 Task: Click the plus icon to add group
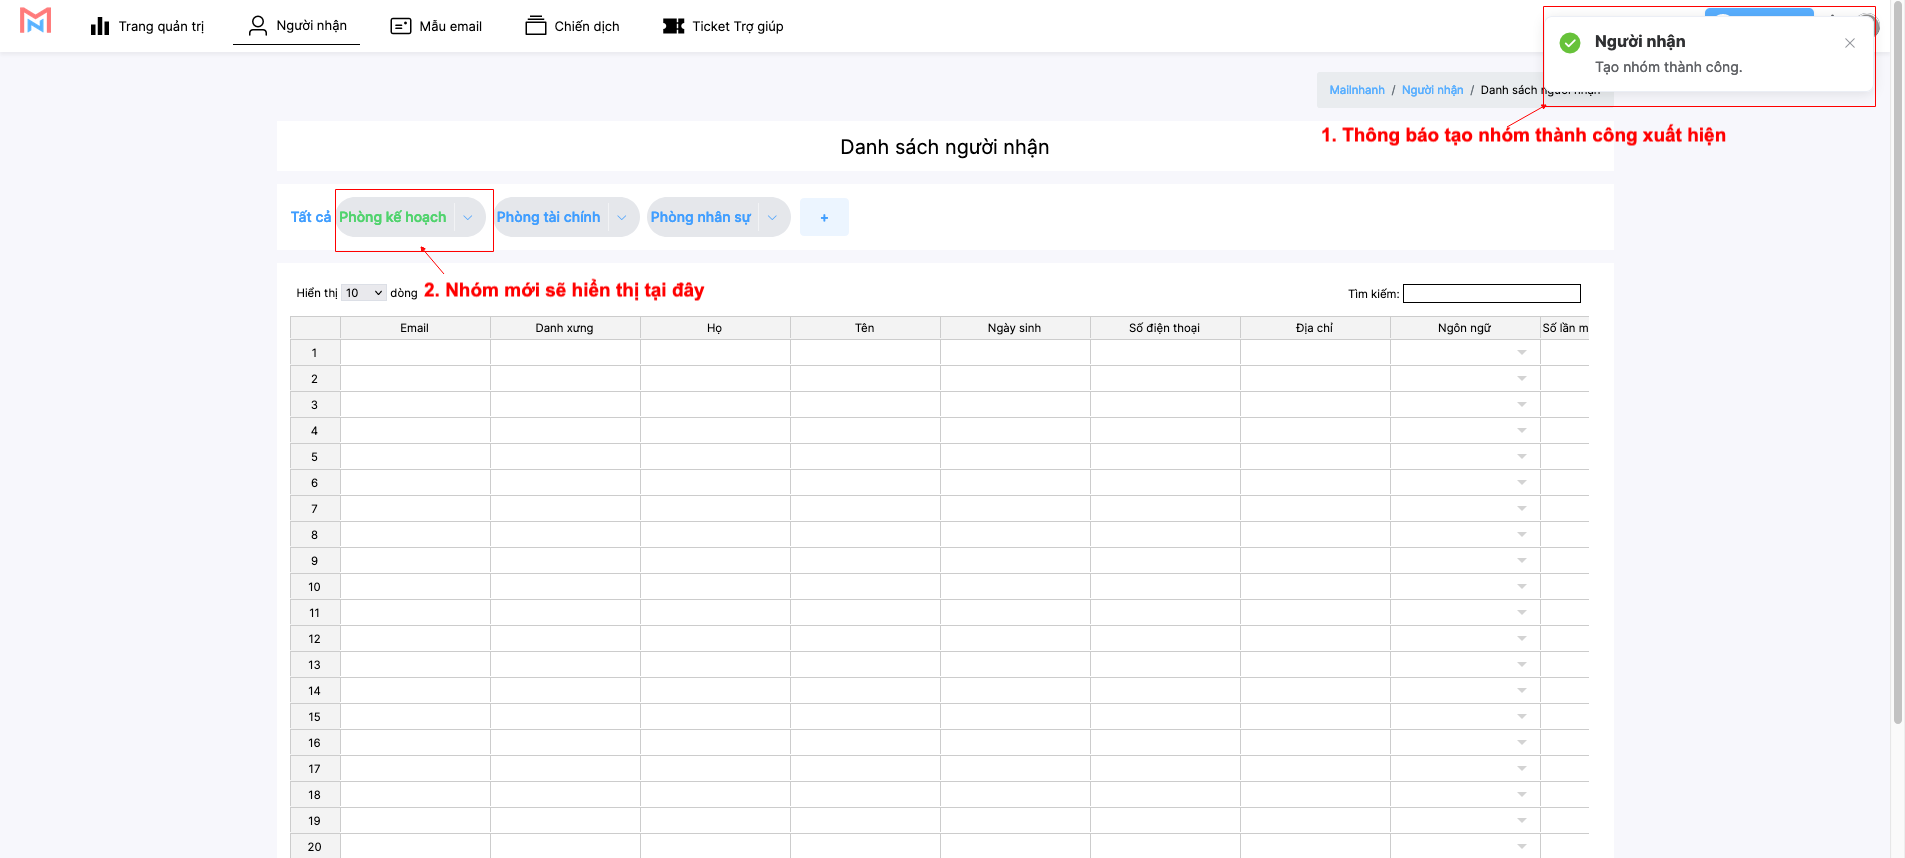click(824, 217)
